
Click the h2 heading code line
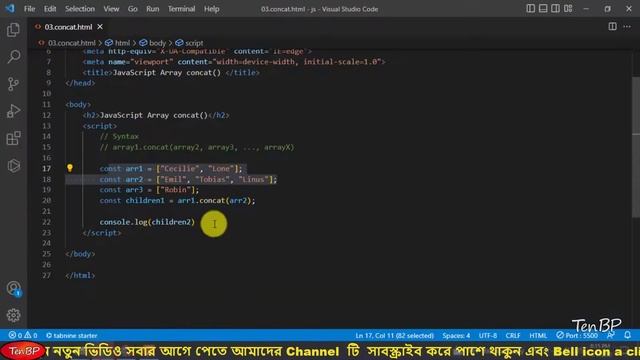(x=156, y=115)
